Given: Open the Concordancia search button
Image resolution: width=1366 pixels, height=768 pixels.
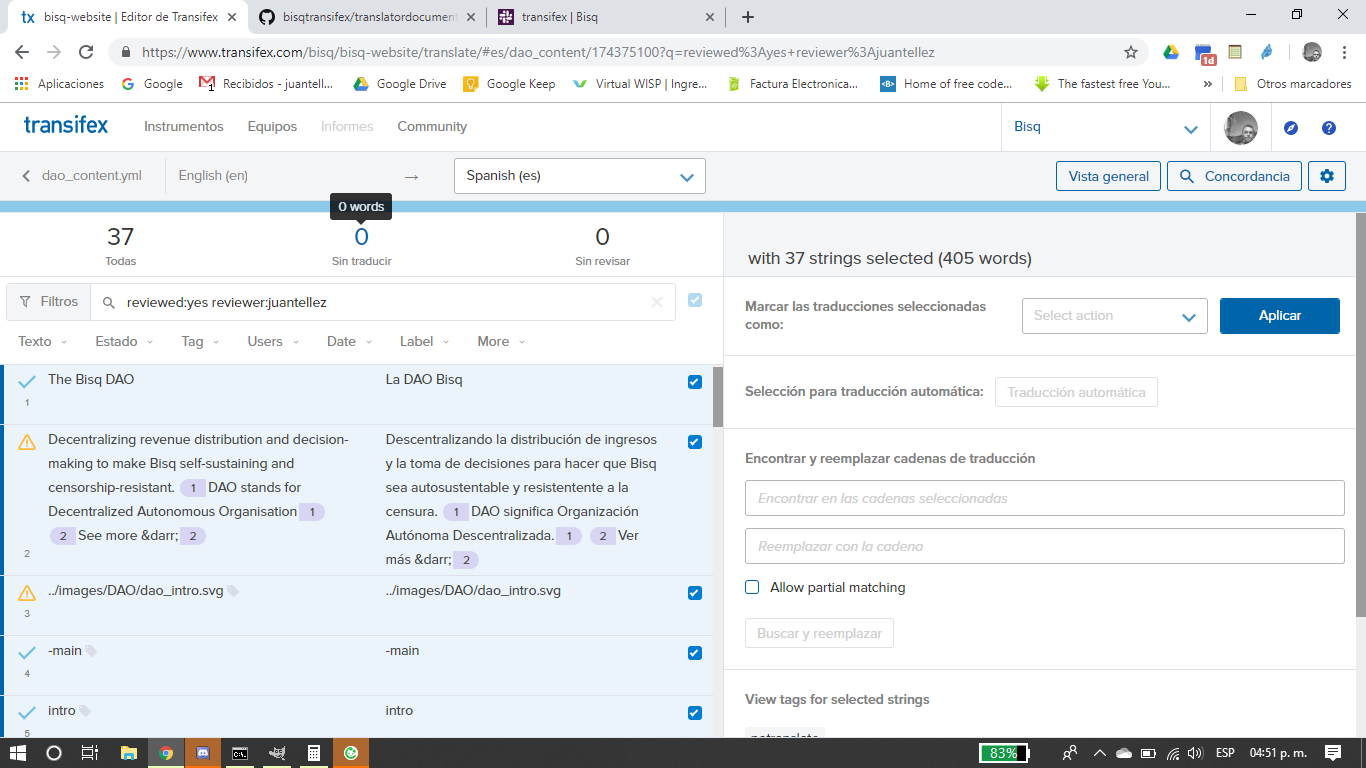Looking at the screenshot, I should click(x=1235, y=176).
